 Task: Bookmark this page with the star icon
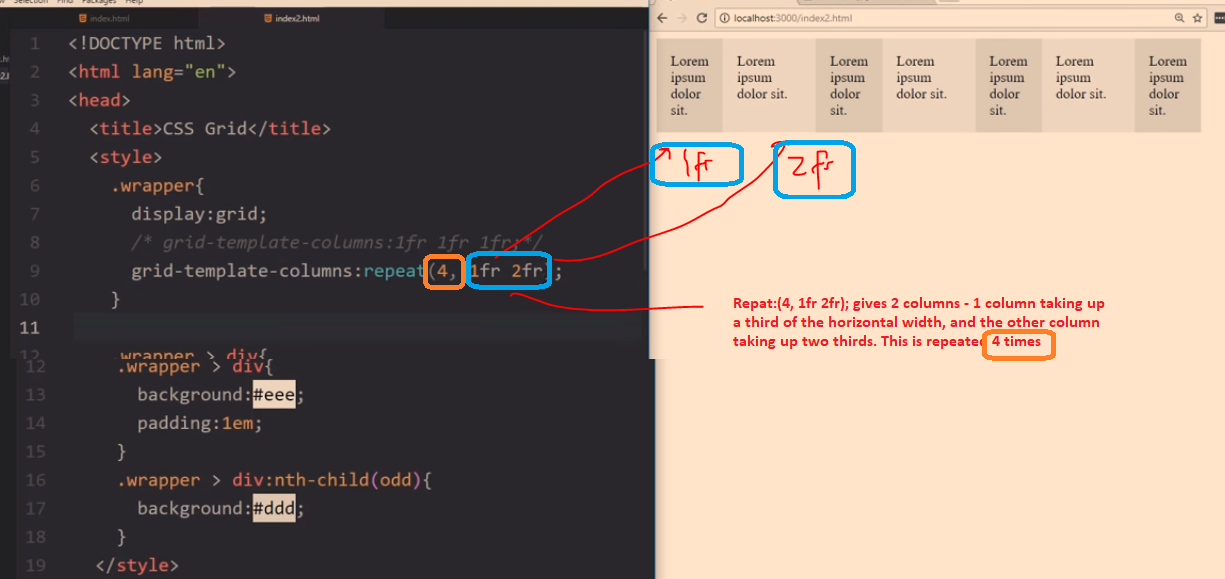click(x=1197, y=18)
